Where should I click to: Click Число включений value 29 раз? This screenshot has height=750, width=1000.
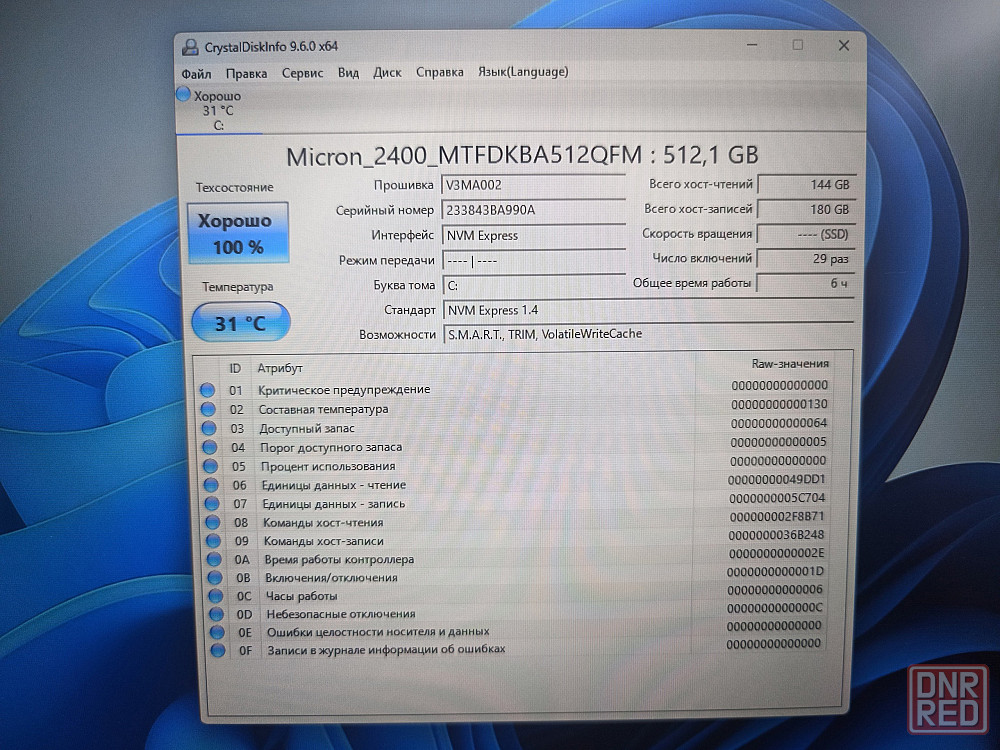805,259
